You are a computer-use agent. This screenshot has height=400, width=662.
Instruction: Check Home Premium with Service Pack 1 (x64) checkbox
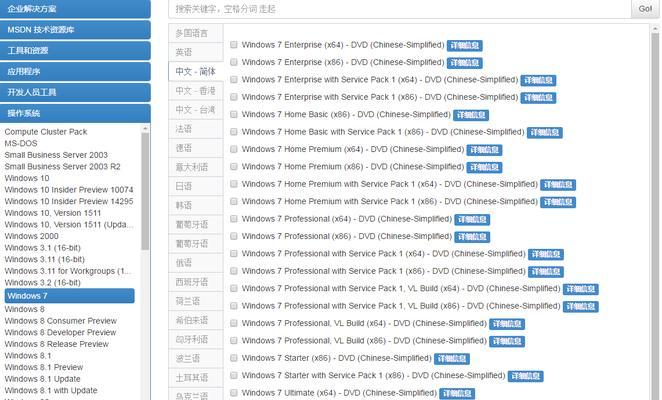(x=233, y=184)
